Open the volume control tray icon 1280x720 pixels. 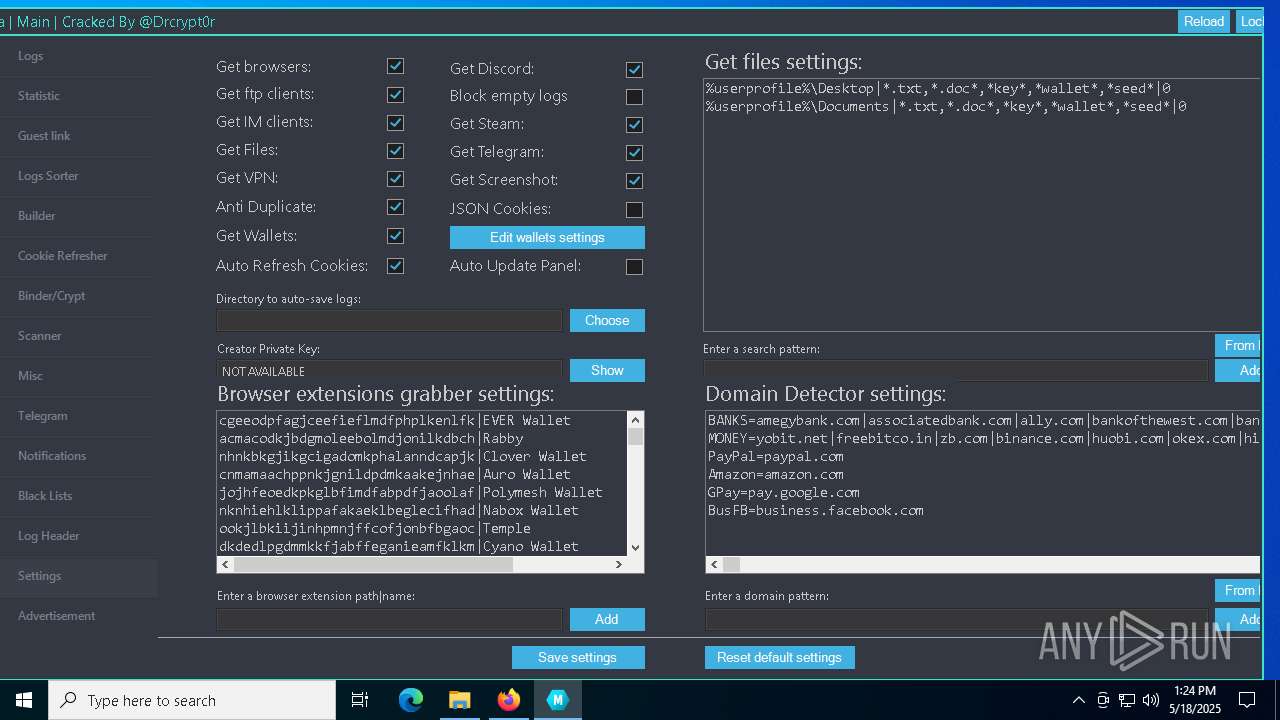coord(1151,700)
